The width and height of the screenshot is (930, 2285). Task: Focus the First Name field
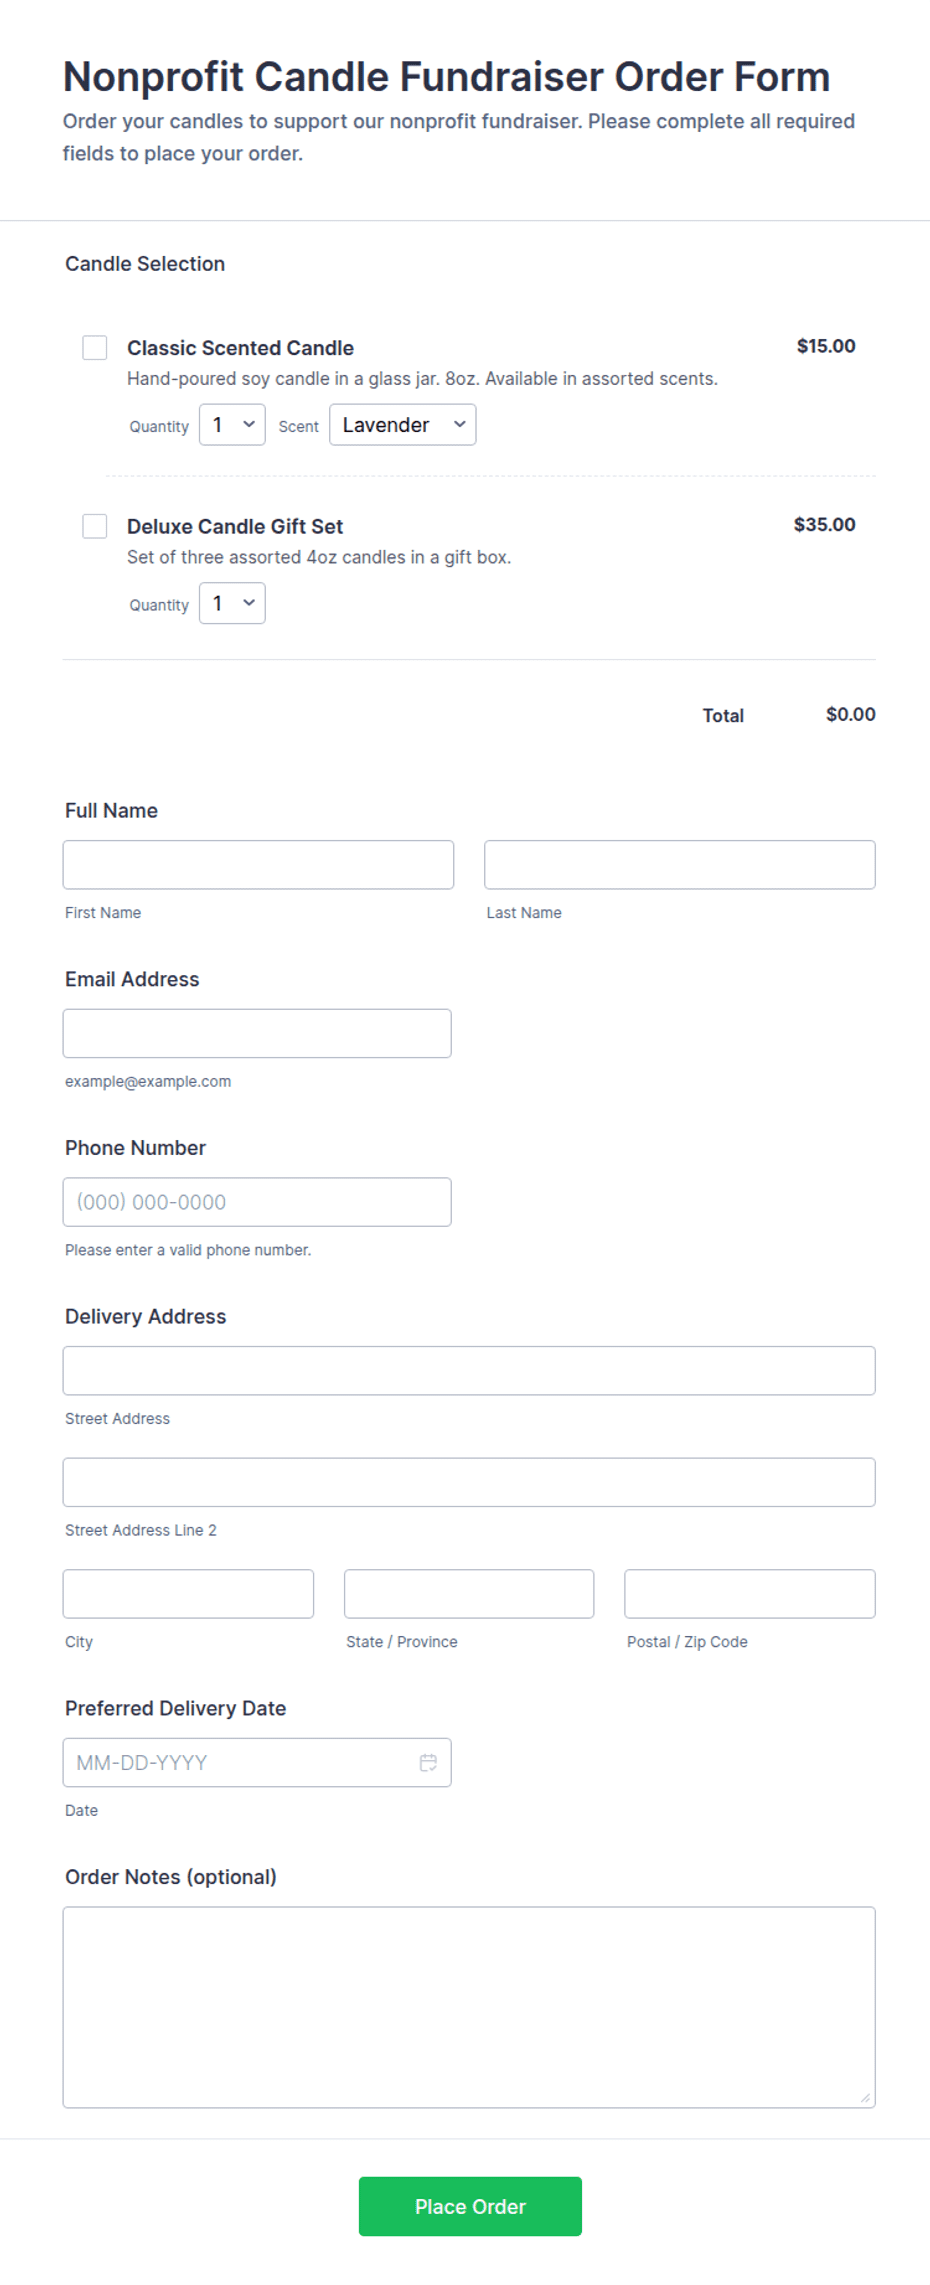(258, 865)
